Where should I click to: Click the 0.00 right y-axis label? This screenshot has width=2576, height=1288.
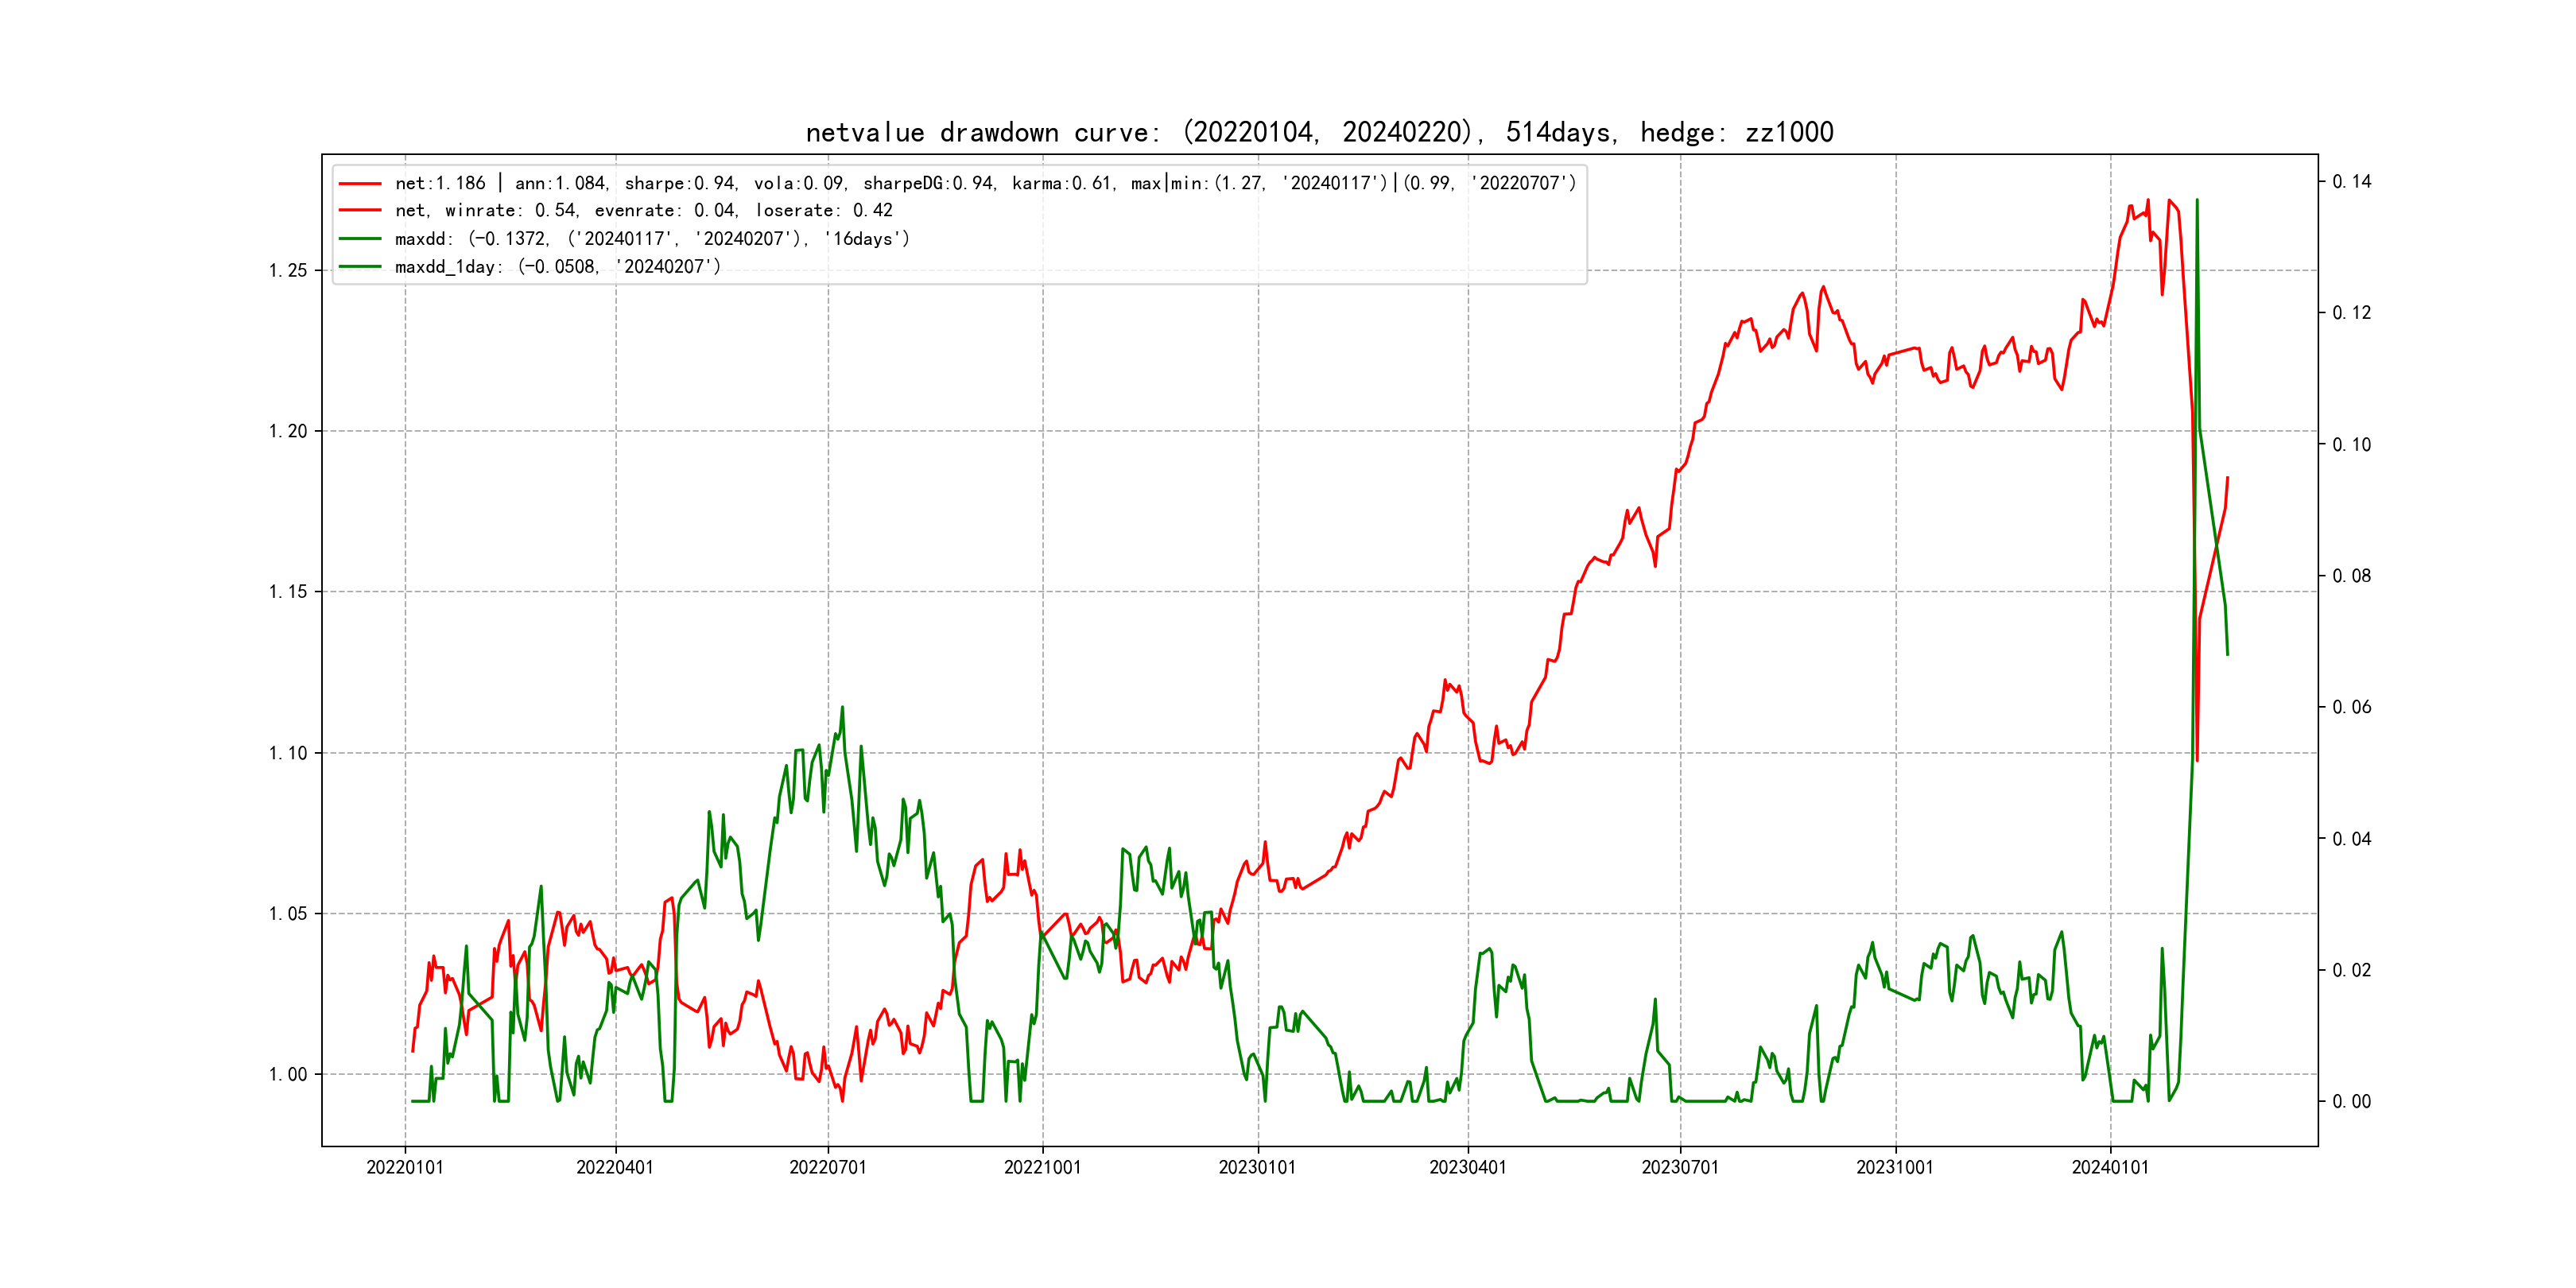pyautogui.click(x=2351, y=1102)
